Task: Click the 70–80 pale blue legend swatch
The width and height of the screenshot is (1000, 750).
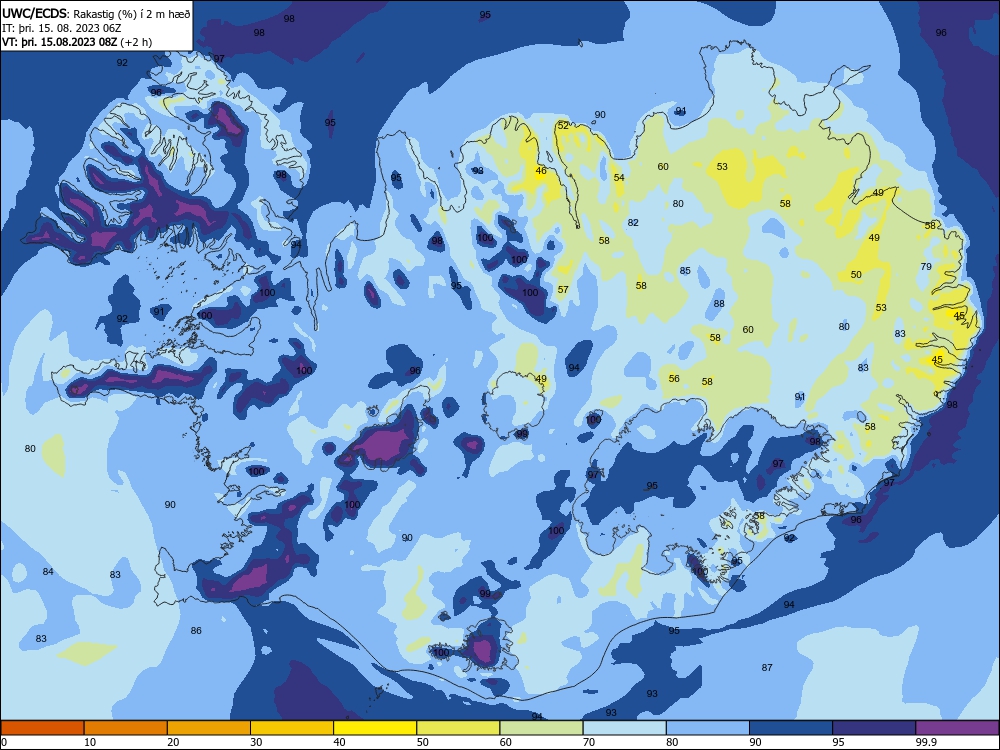Action: pyautogui.click(x=625, y=728)
